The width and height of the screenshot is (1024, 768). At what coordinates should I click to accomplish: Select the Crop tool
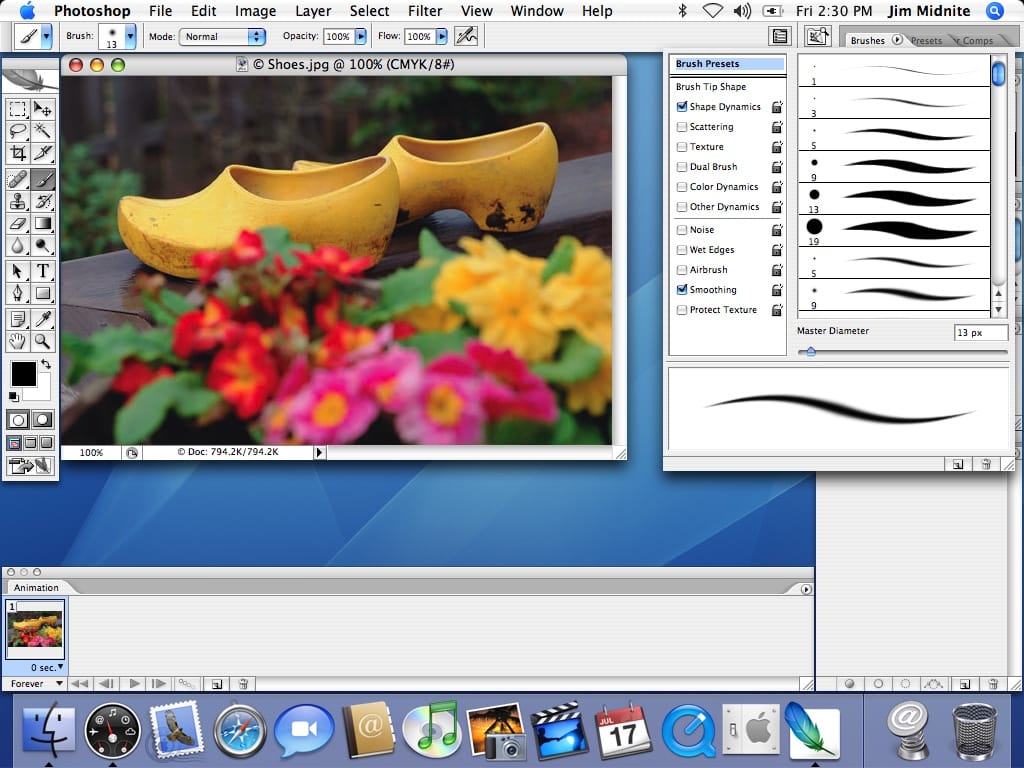(x=18, y=153)
